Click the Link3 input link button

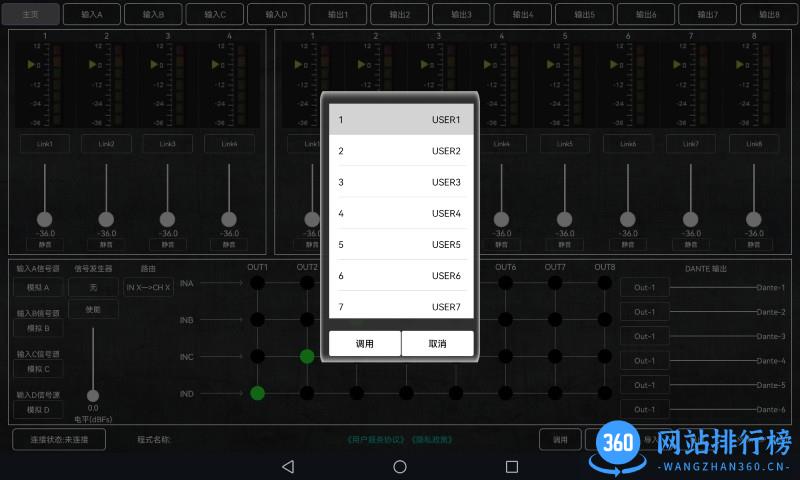[x=168, y=144]
